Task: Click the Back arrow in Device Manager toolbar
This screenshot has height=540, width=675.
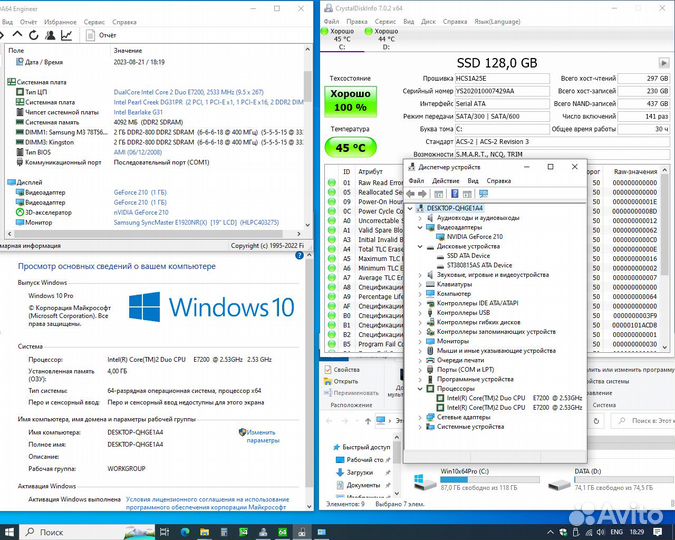Action: coord(411,194)
